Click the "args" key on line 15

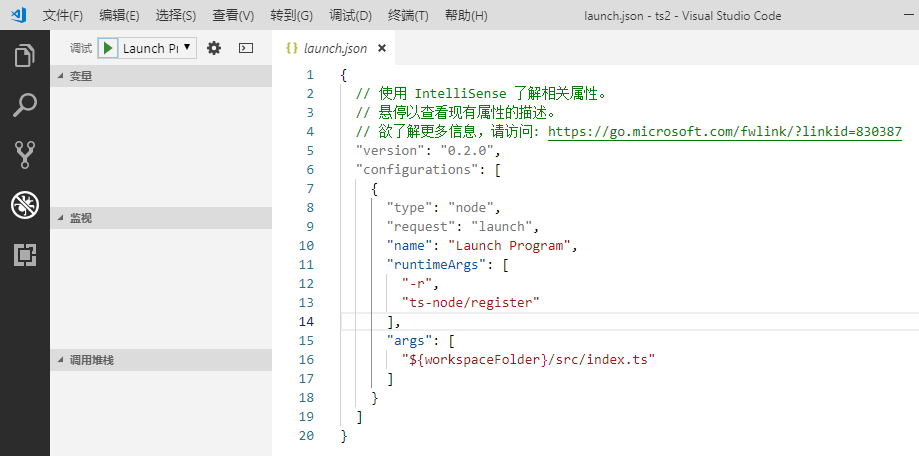point(410,341)
